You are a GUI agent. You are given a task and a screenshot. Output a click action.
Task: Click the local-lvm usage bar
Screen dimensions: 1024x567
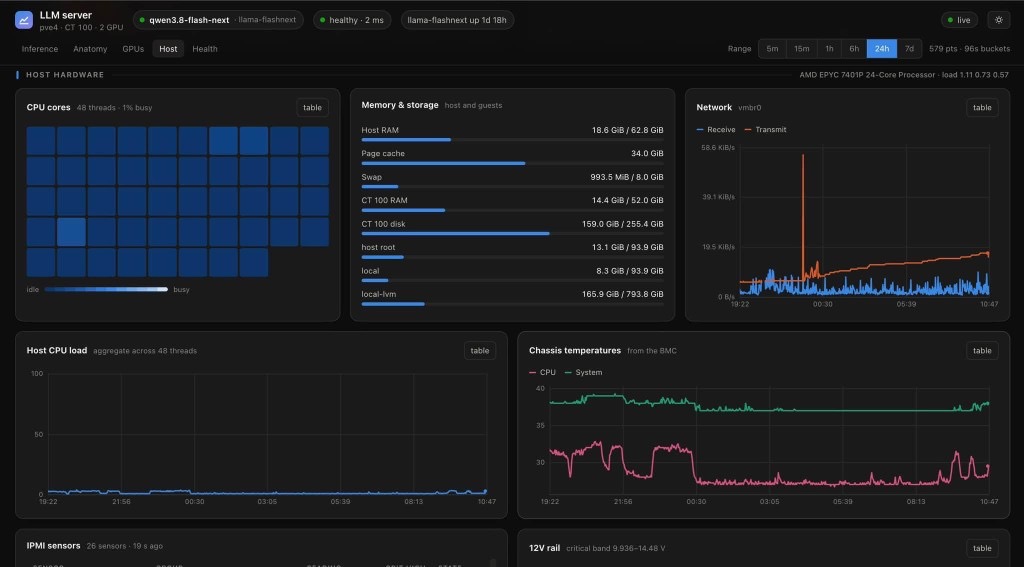tap(512, 304)
